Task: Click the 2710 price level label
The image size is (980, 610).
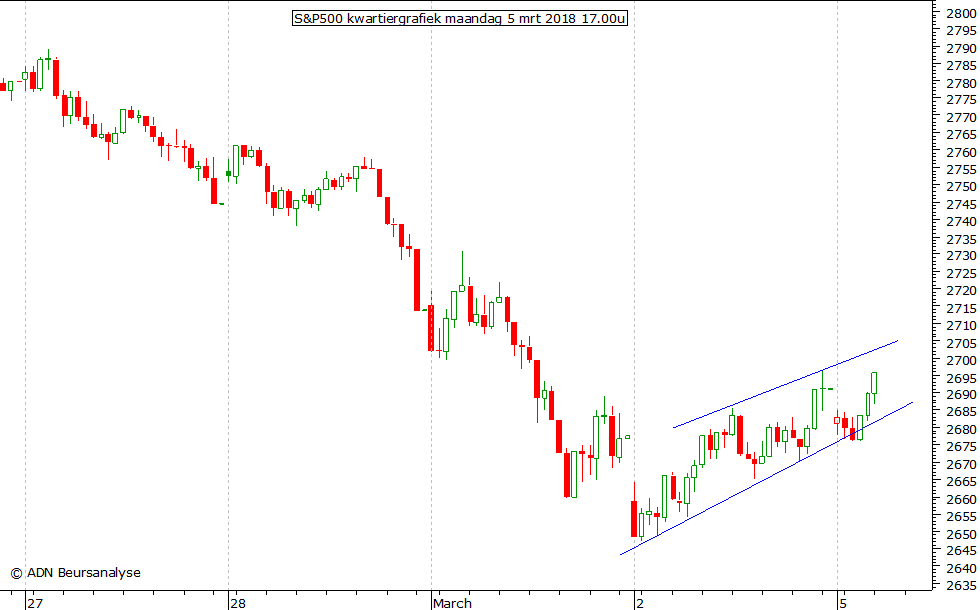Action: 961,326
